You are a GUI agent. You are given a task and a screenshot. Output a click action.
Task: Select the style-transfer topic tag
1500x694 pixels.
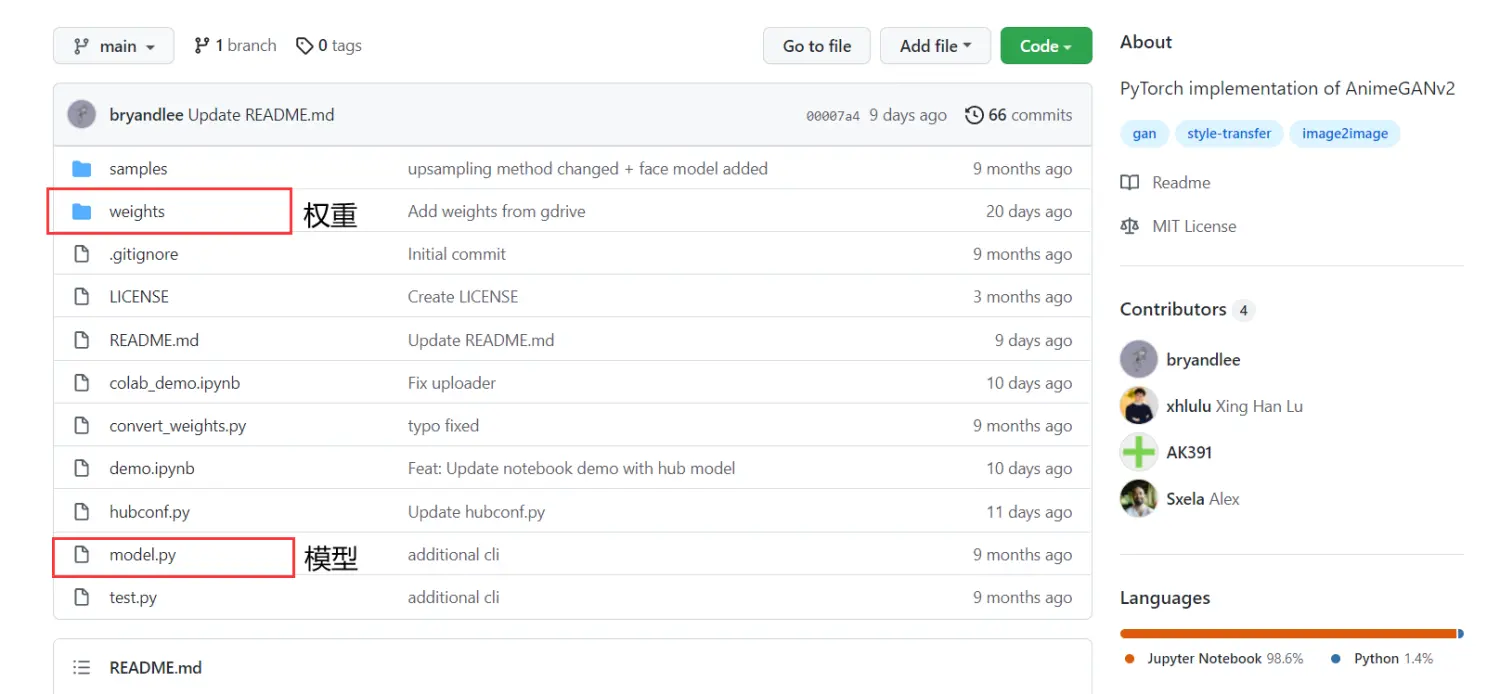1229,134
